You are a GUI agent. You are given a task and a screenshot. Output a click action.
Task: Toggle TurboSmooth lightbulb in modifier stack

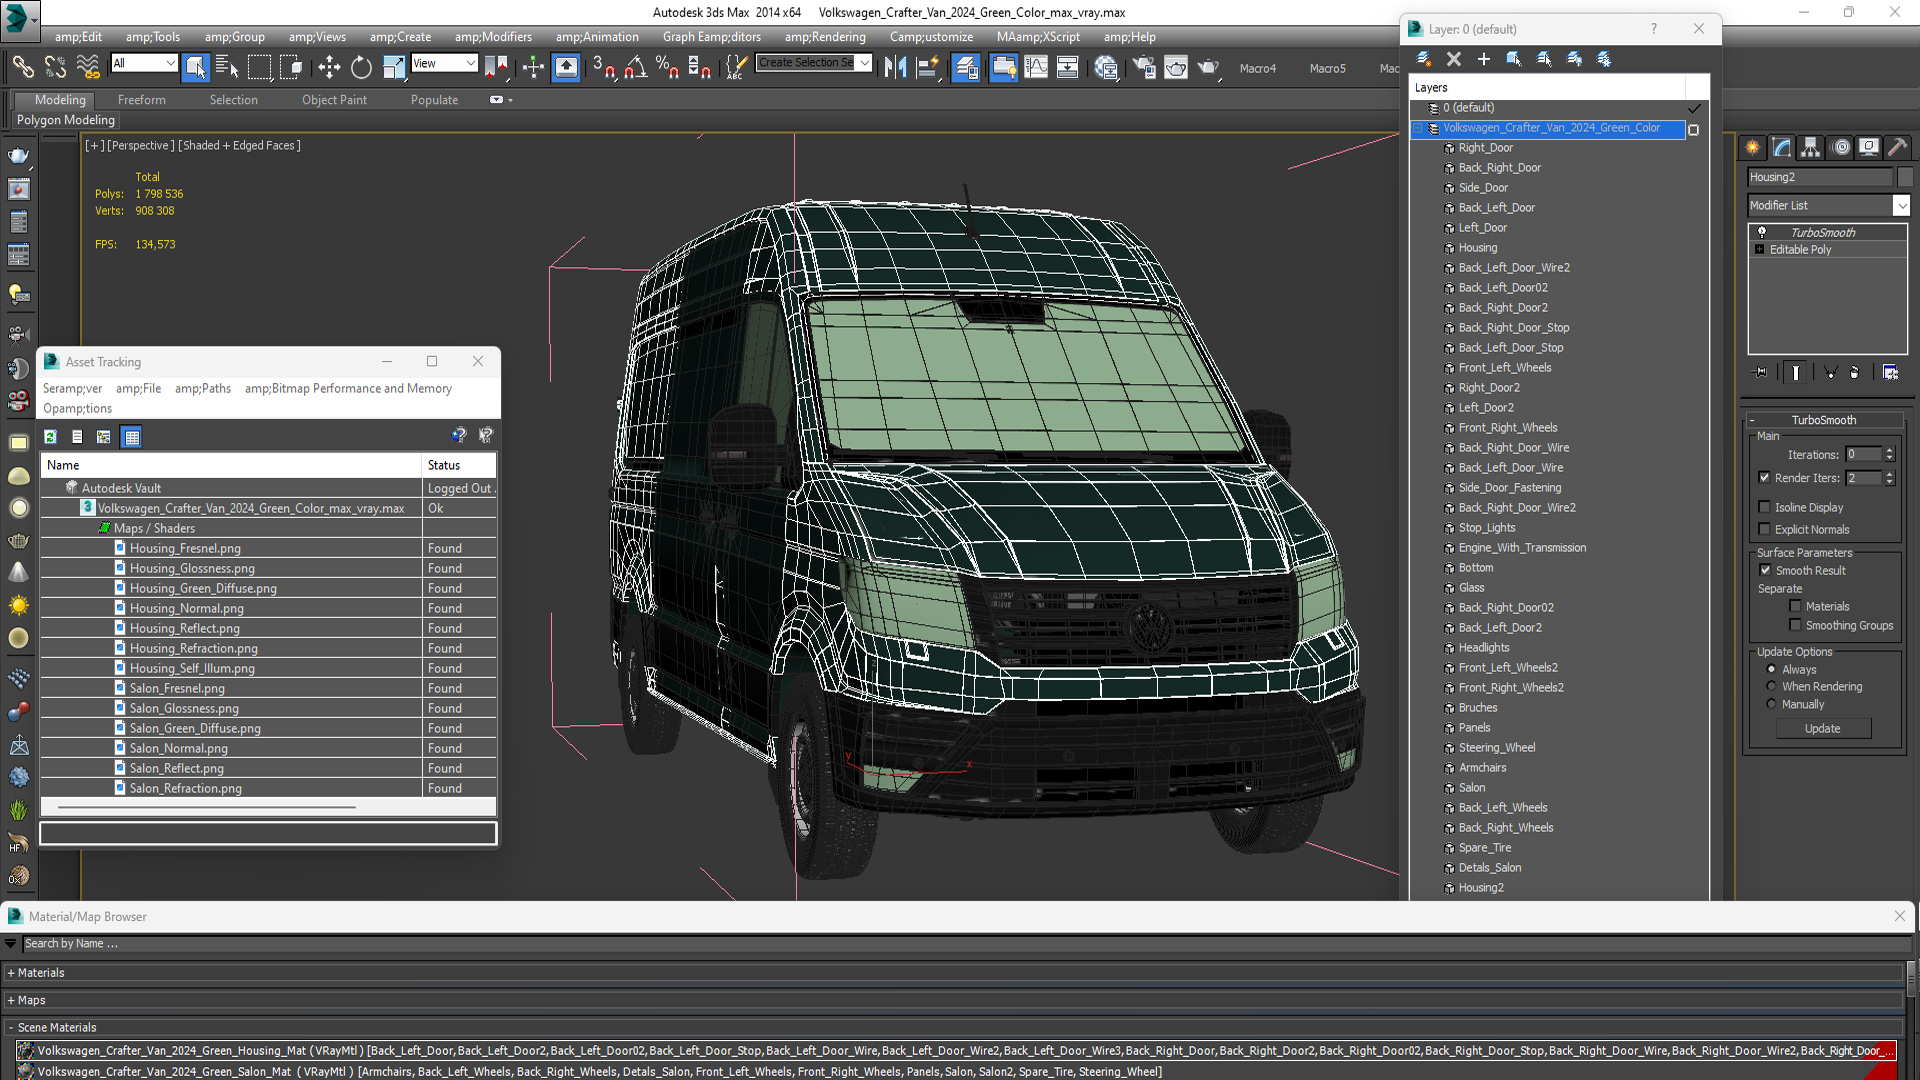click(1762, 232)
